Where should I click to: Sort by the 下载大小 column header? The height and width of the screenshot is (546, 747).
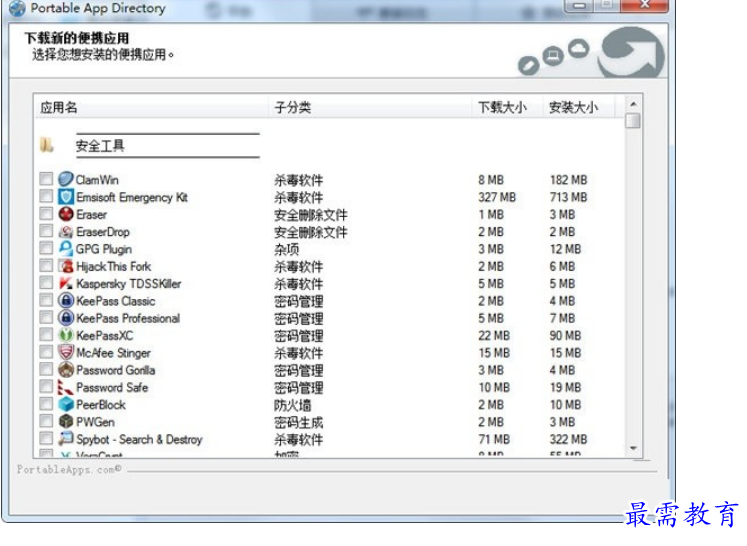507,107
